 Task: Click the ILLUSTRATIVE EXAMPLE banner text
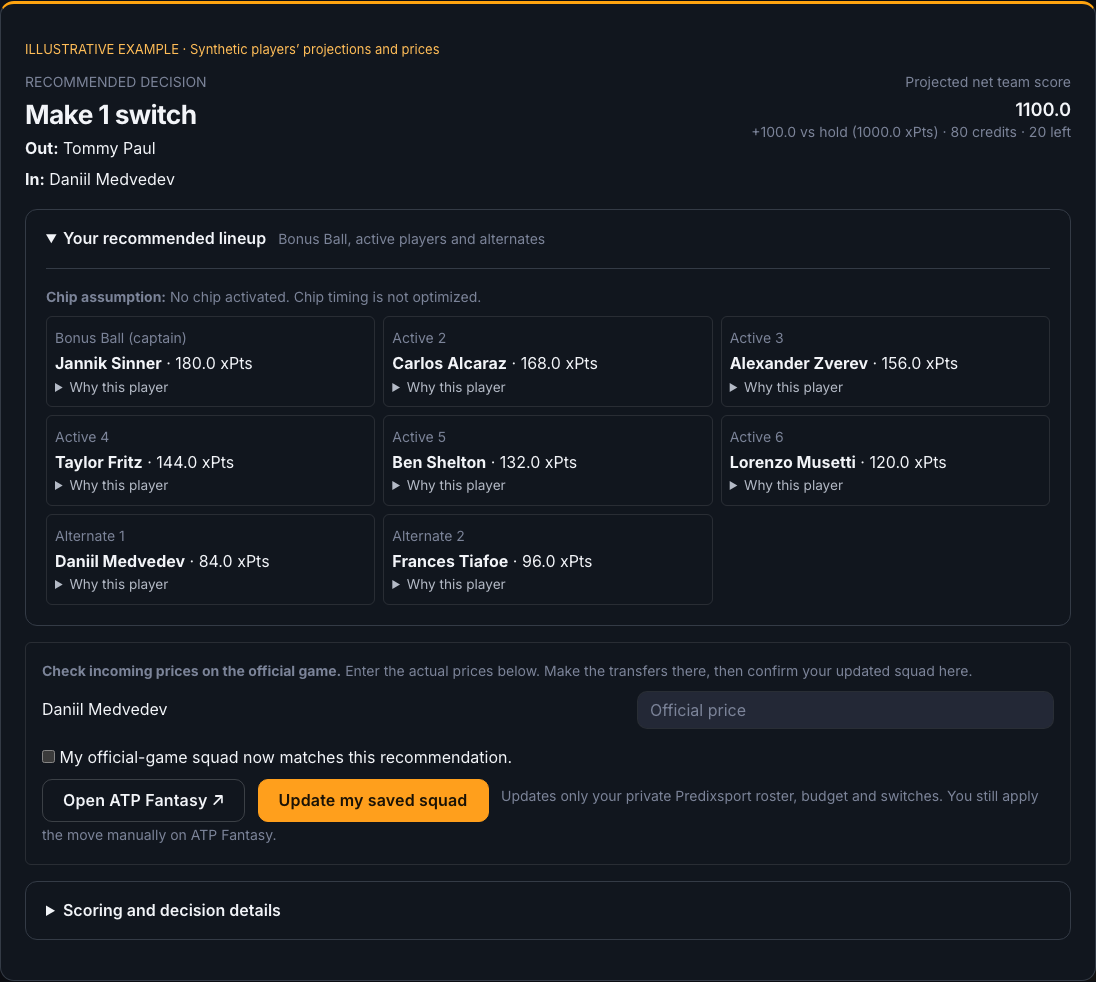232,50
